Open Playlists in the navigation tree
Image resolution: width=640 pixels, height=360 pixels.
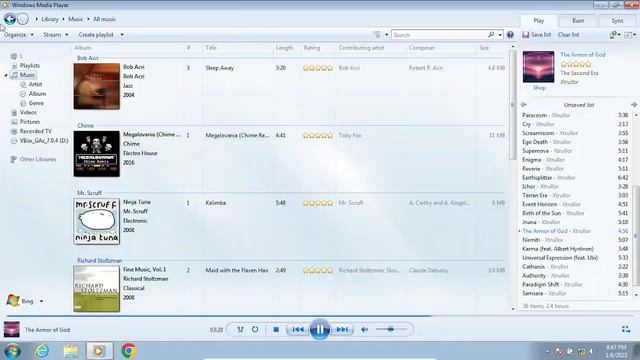pos(30,65)
